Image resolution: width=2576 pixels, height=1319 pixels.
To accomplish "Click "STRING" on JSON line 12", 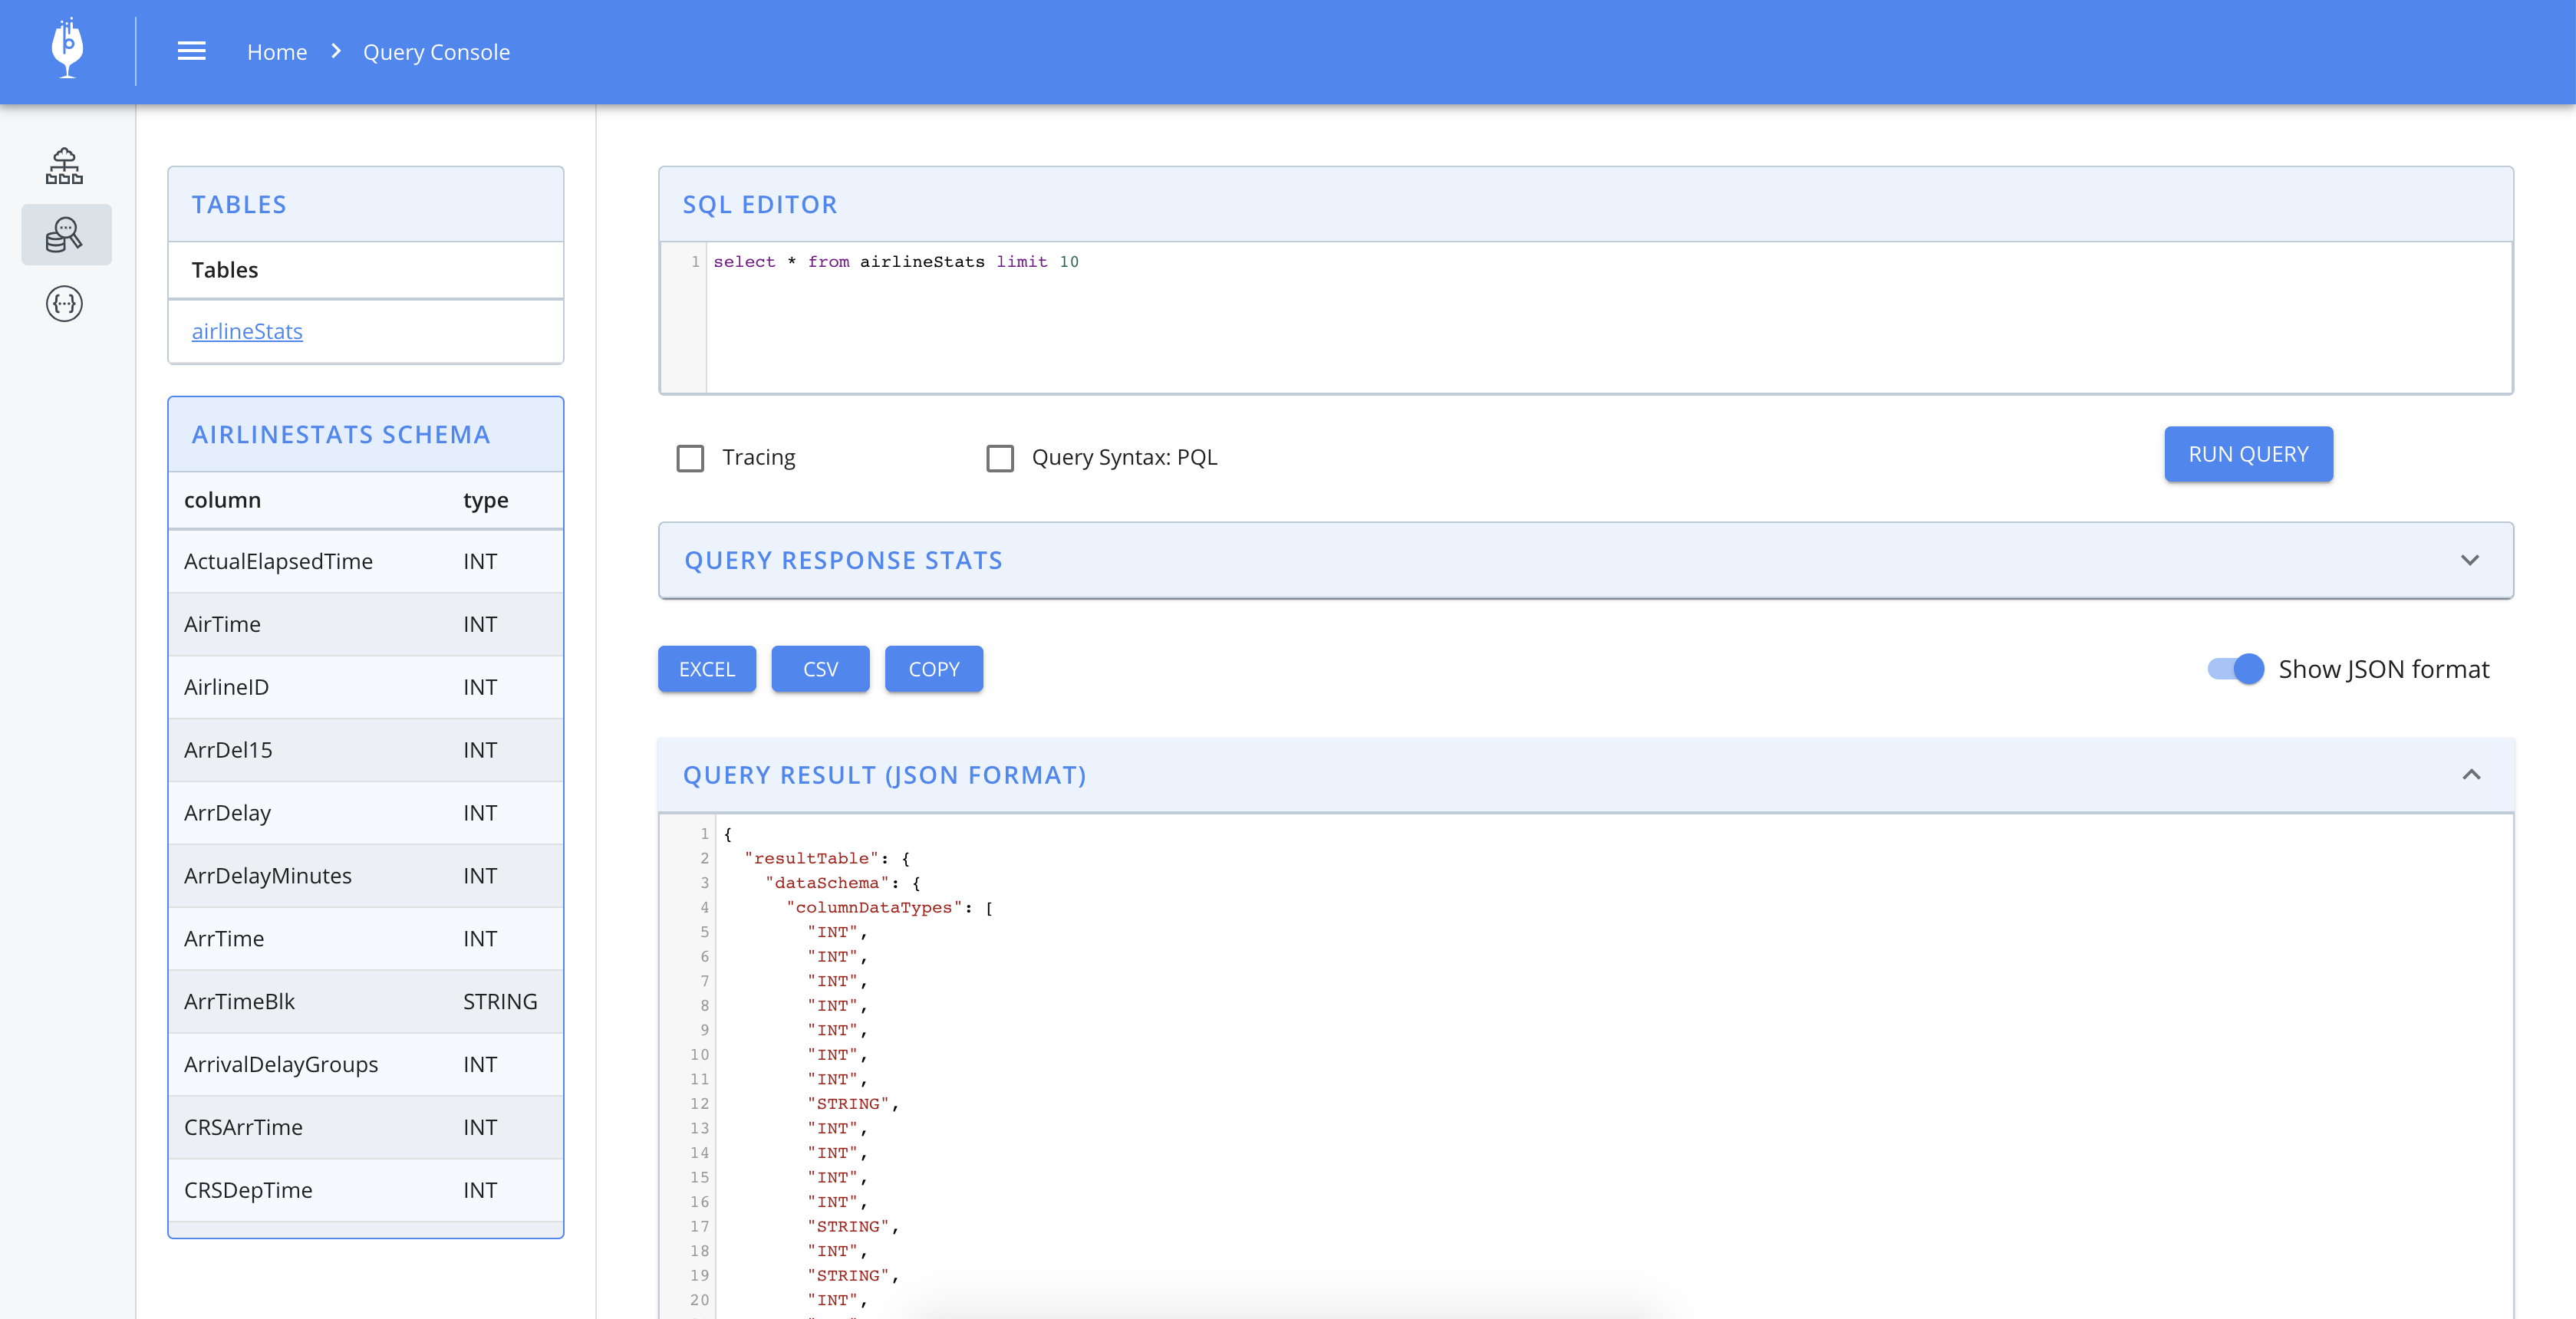I will 848,1104.
